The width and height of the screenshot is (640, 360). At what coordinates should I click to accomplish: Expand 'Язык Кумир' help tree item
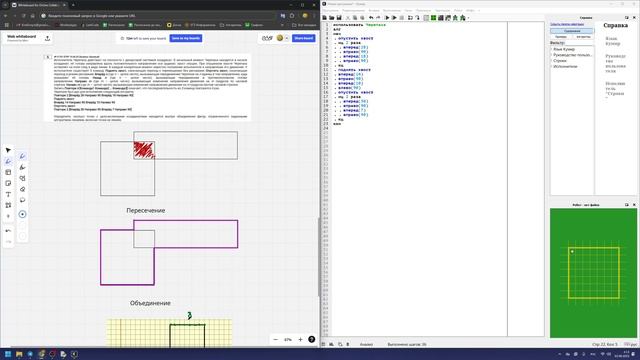[x=551, y=49]
